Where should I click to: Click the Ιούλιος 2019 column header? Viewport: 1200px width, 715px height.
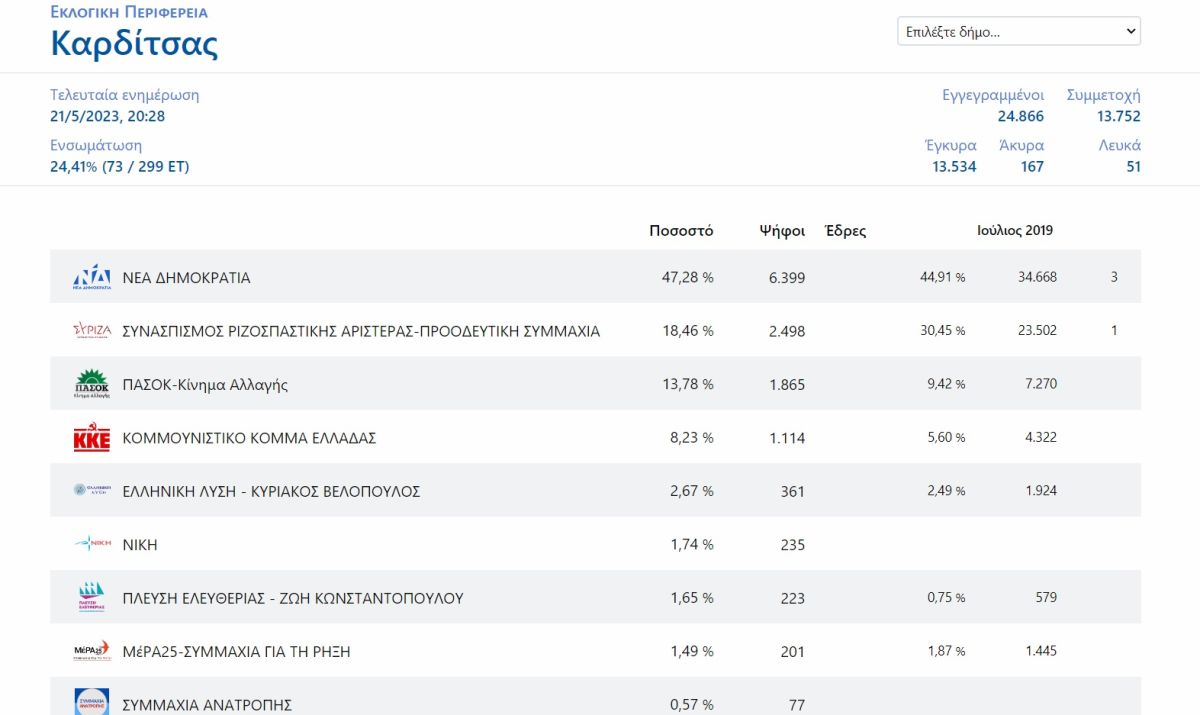(1015, 230)
